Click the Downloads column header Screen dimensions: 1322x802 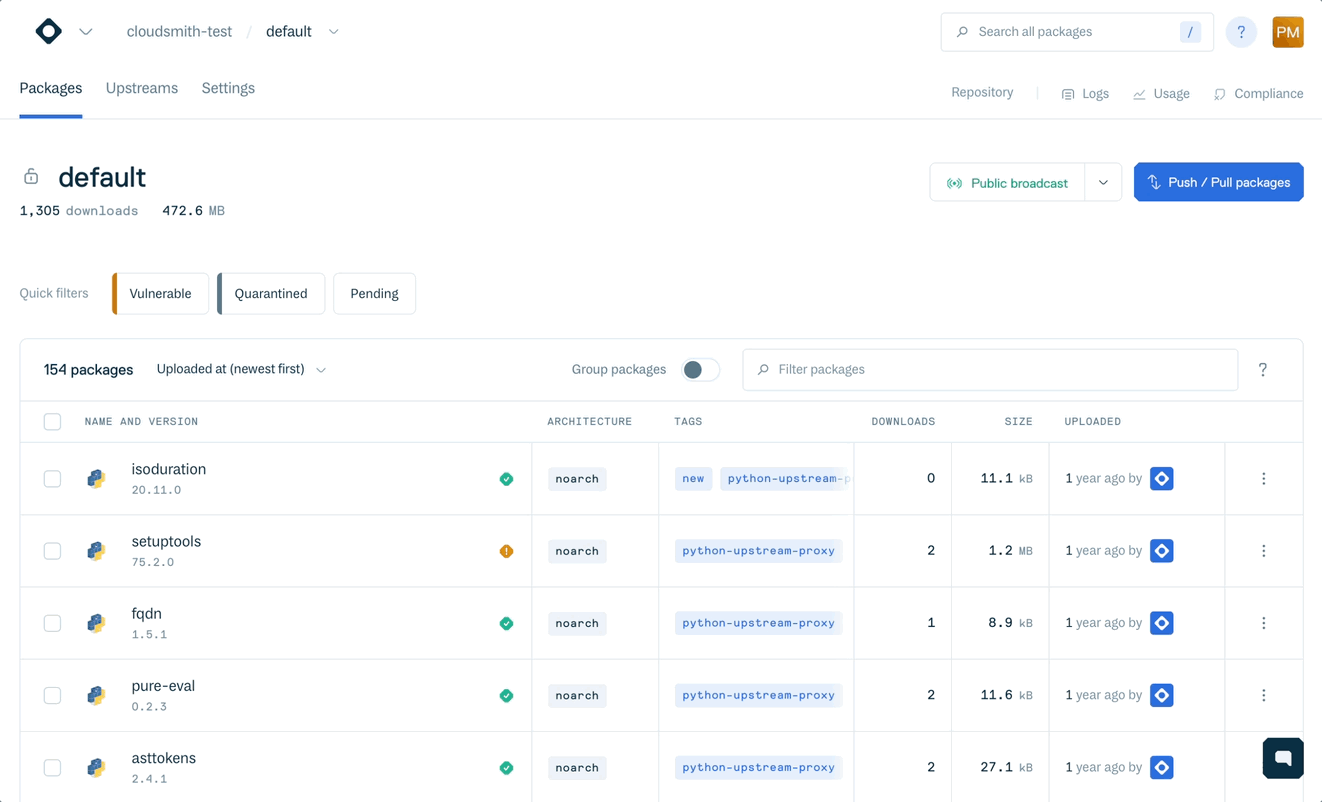click(x=903, y=422)
